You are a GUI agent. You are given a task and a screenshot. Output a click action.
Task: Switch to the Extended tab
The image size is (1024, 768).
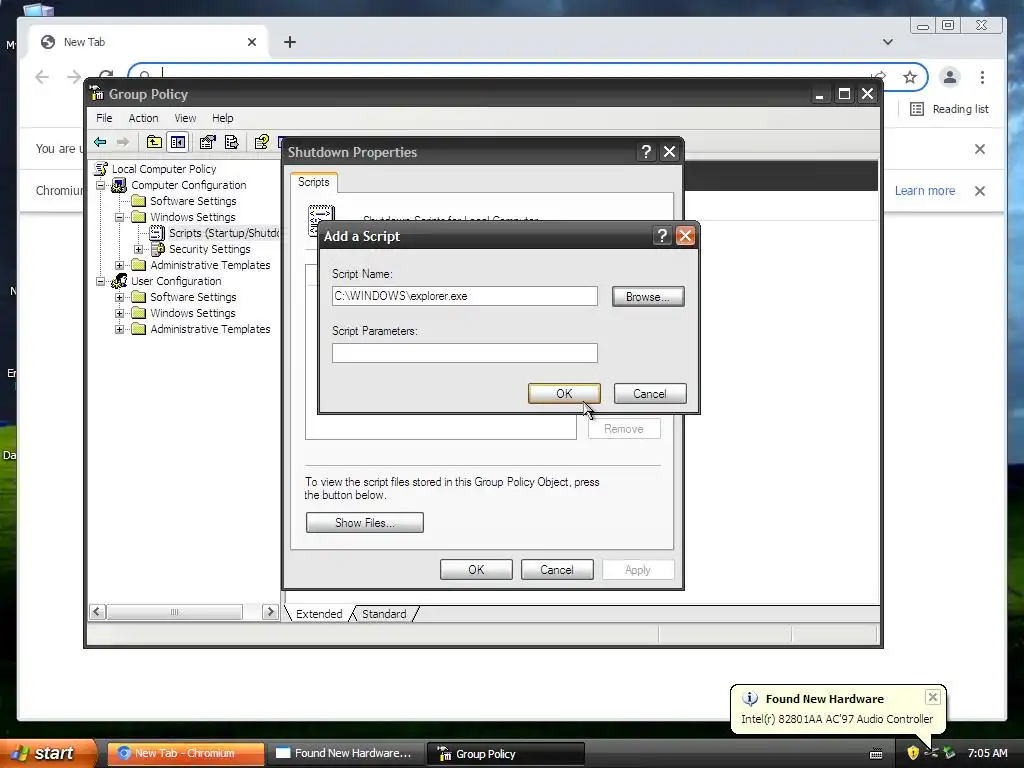(319, 614)
